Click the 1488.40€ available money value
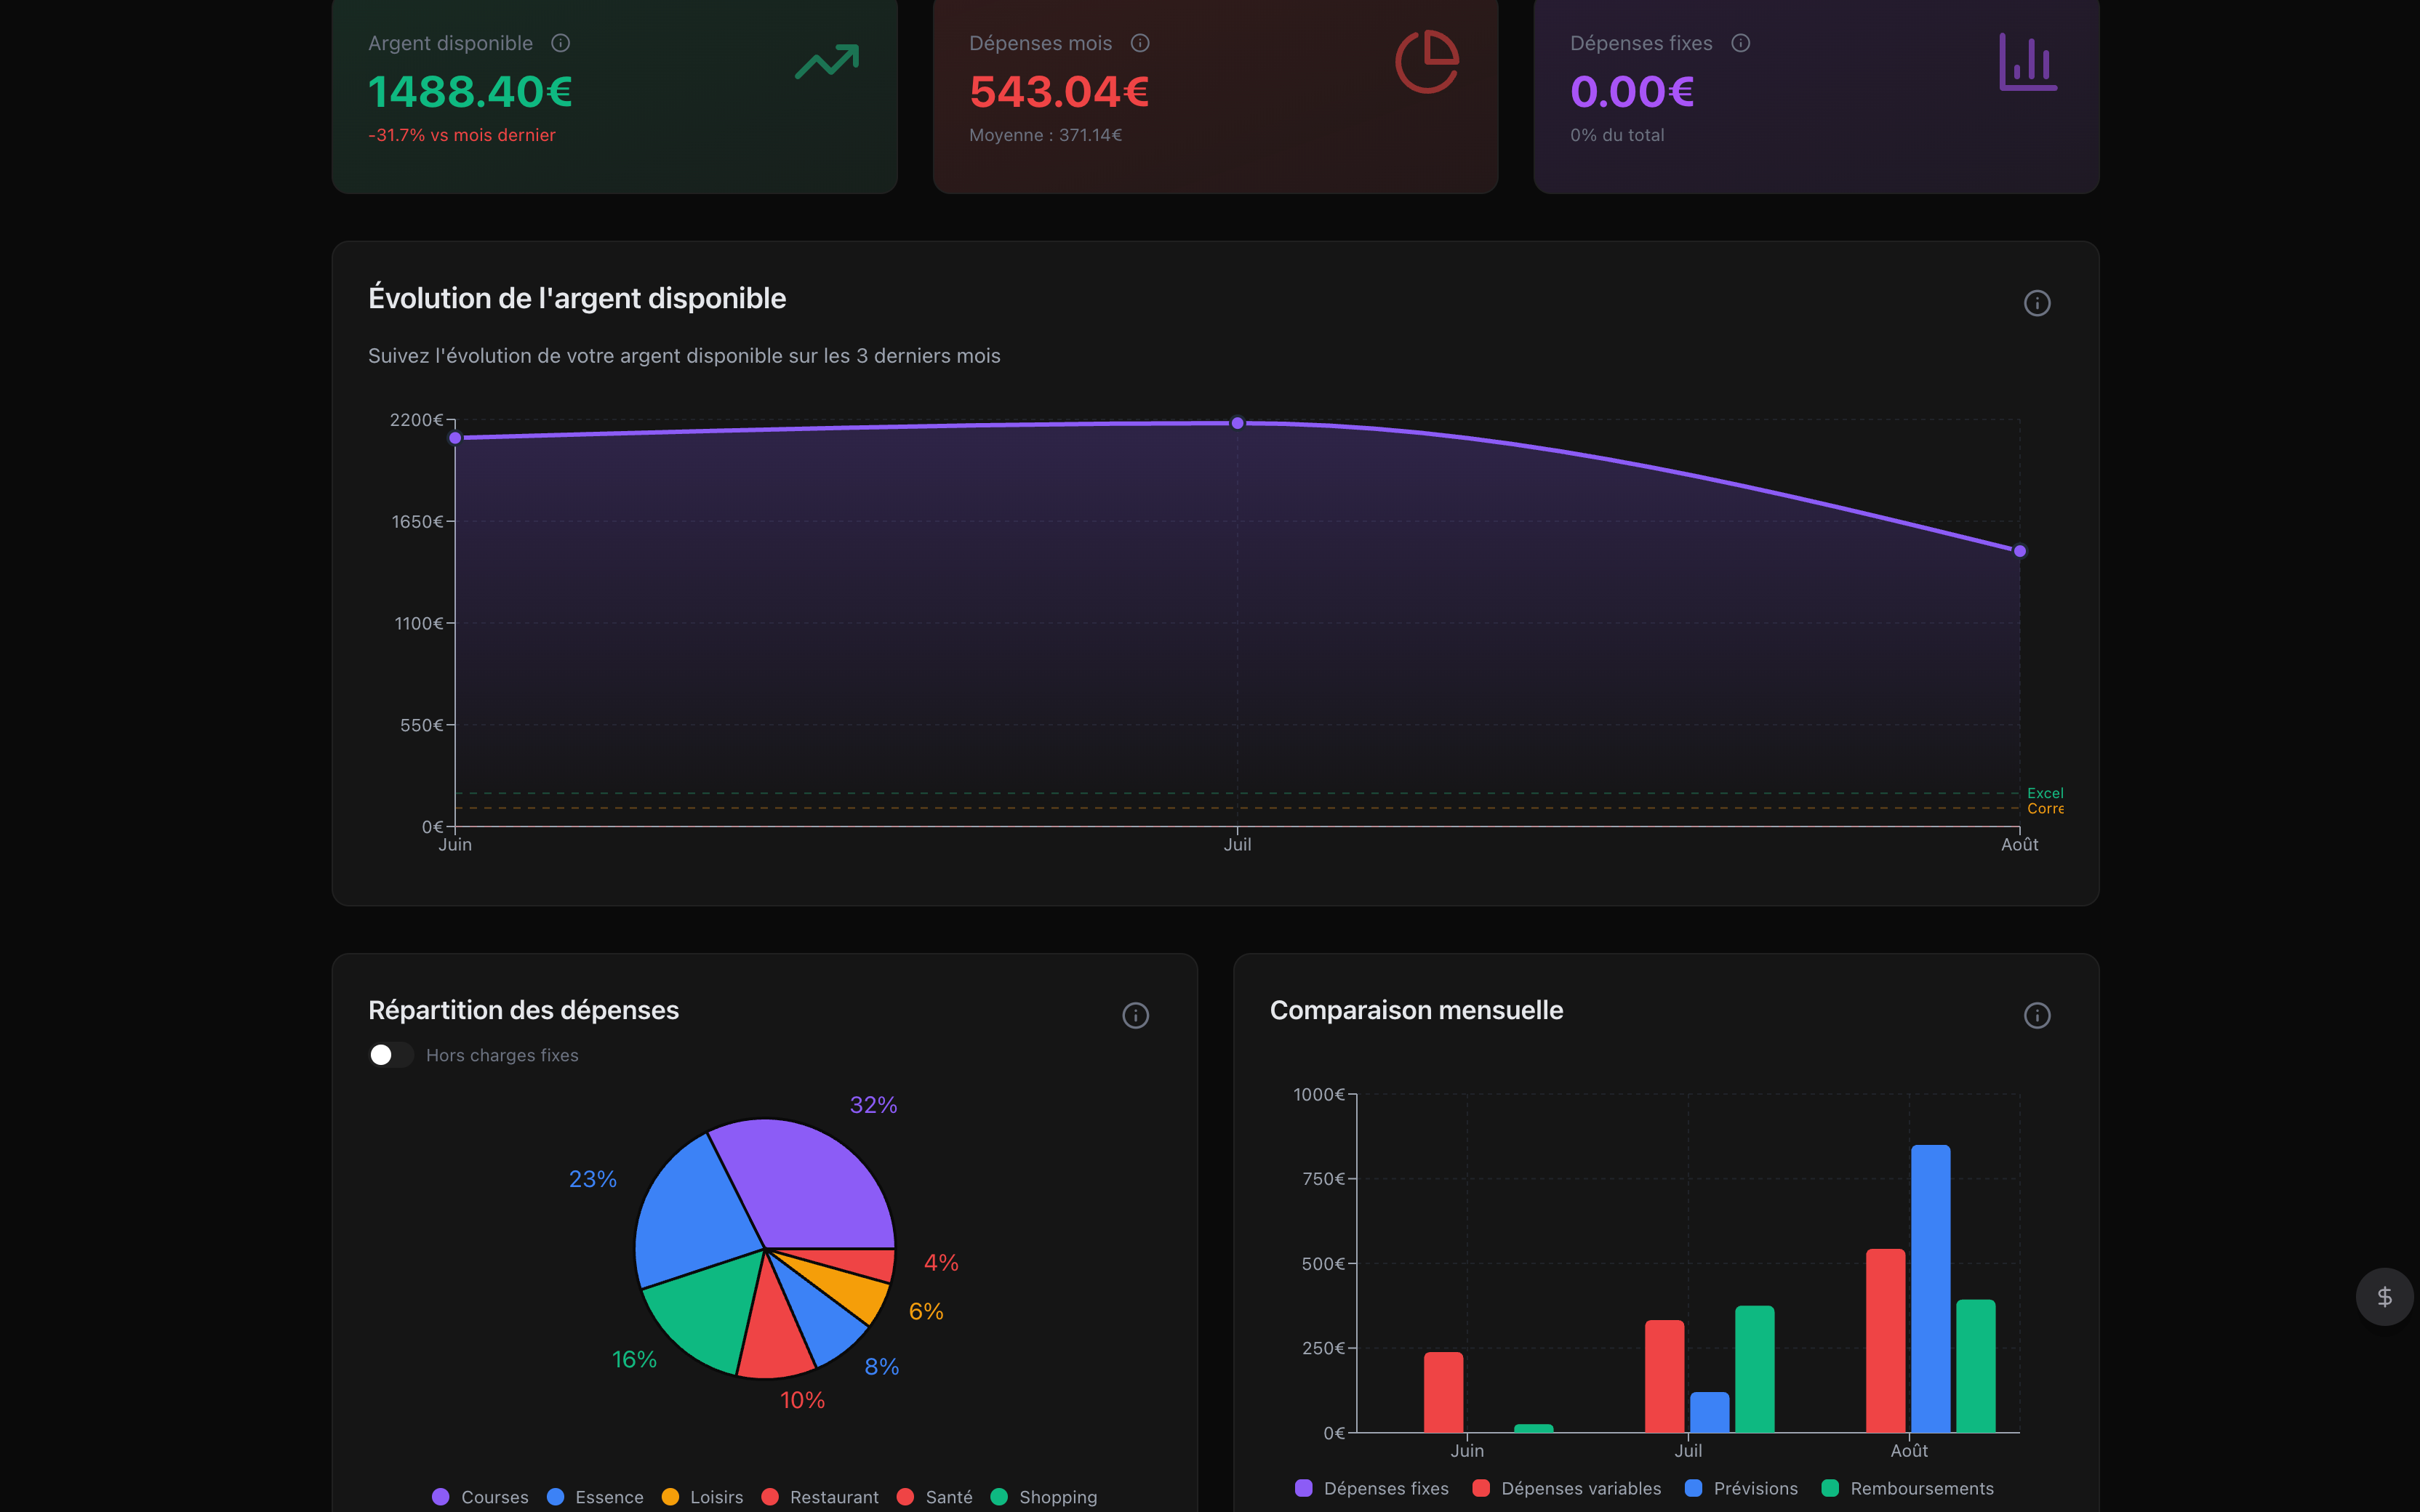The width and height of the screenshot is (2420, 1512). [x=470, y=92]
